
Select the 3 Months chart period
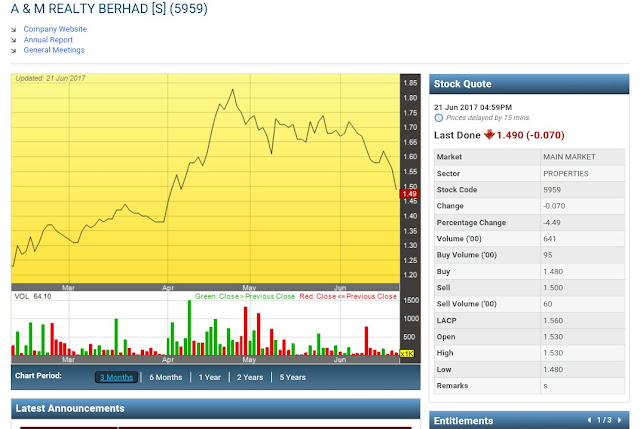click(x=116, y=377)
